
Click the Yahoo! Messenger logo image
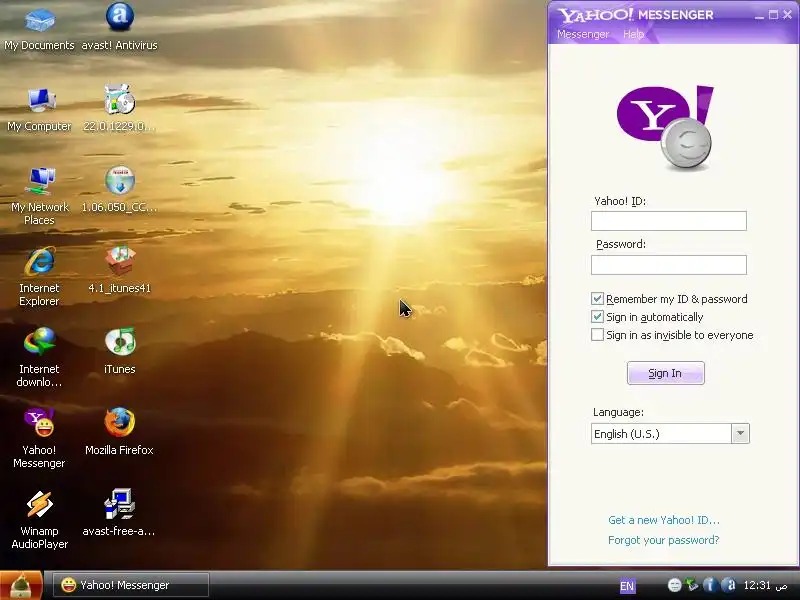point(665,128)
